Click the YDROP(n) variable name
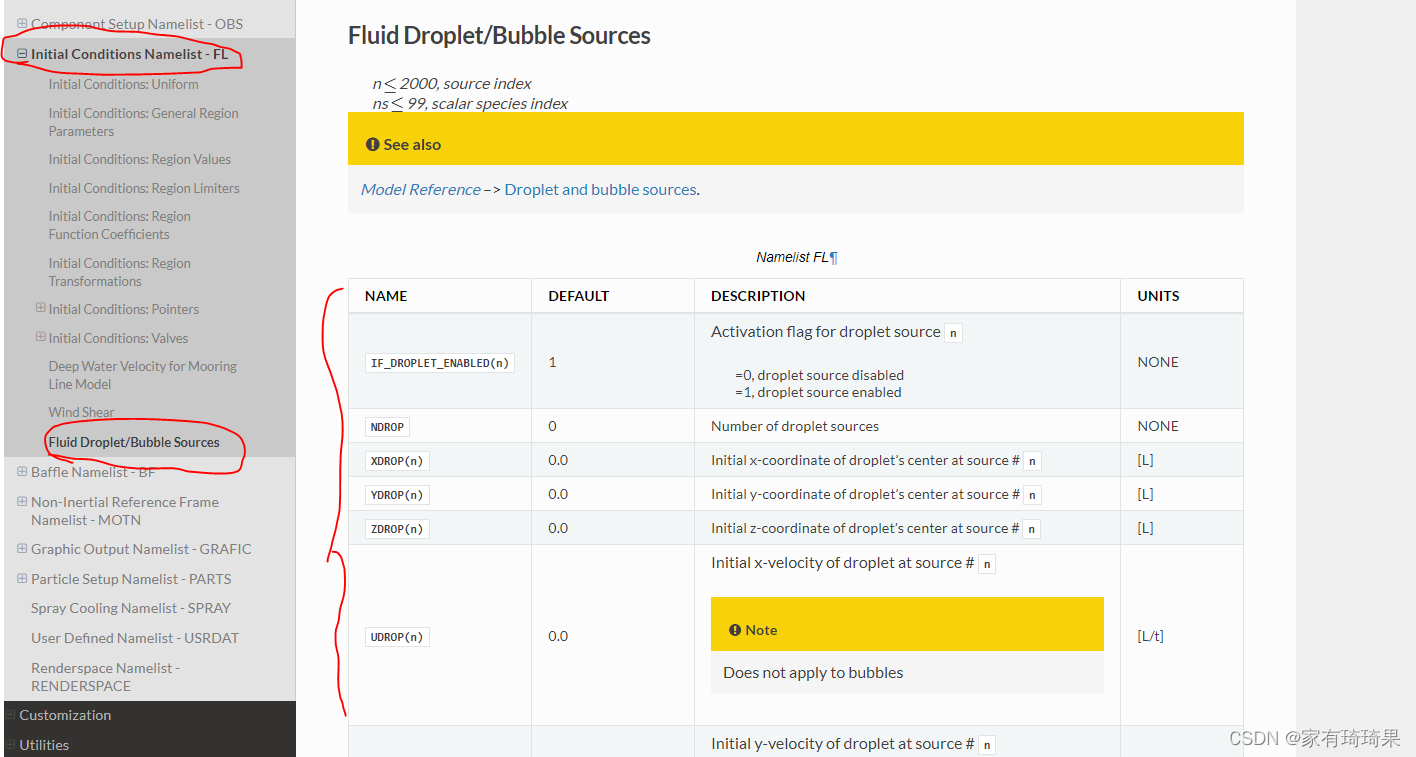 click(x=397, y=495)
